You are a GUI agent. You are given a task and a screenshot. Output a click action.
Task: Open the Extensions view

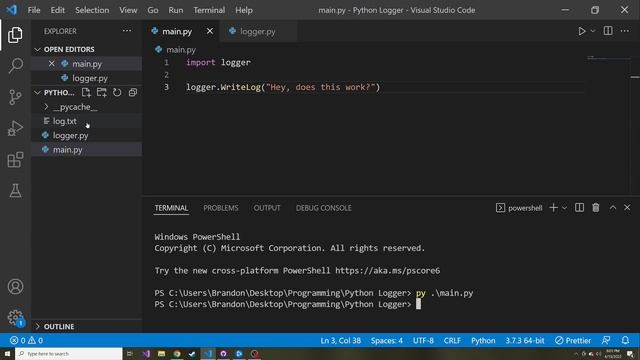pos(15,160)
